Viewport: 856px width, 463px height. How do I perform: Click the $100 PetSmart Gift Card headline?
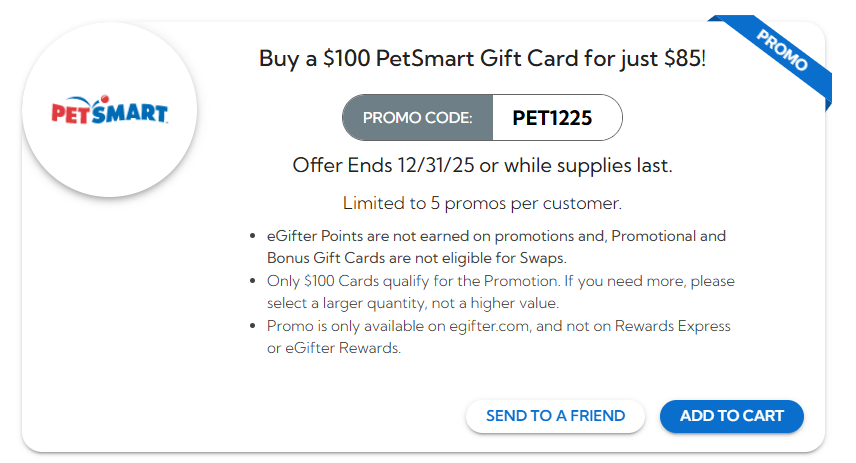481,58
